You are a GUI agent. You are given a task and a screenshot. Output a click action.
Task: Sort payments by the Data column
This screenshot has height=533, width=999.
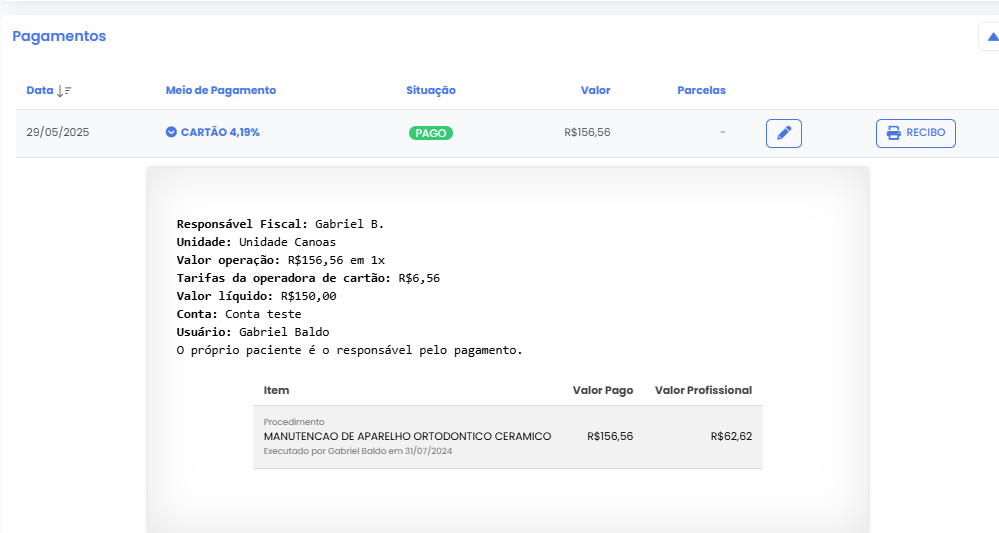(49, 90)
